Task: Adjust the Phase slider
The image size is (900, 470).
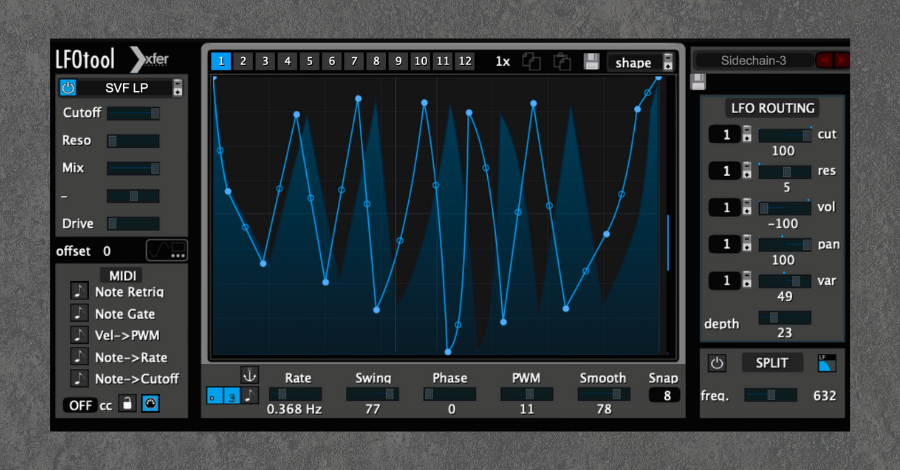Action: (449, 394)
